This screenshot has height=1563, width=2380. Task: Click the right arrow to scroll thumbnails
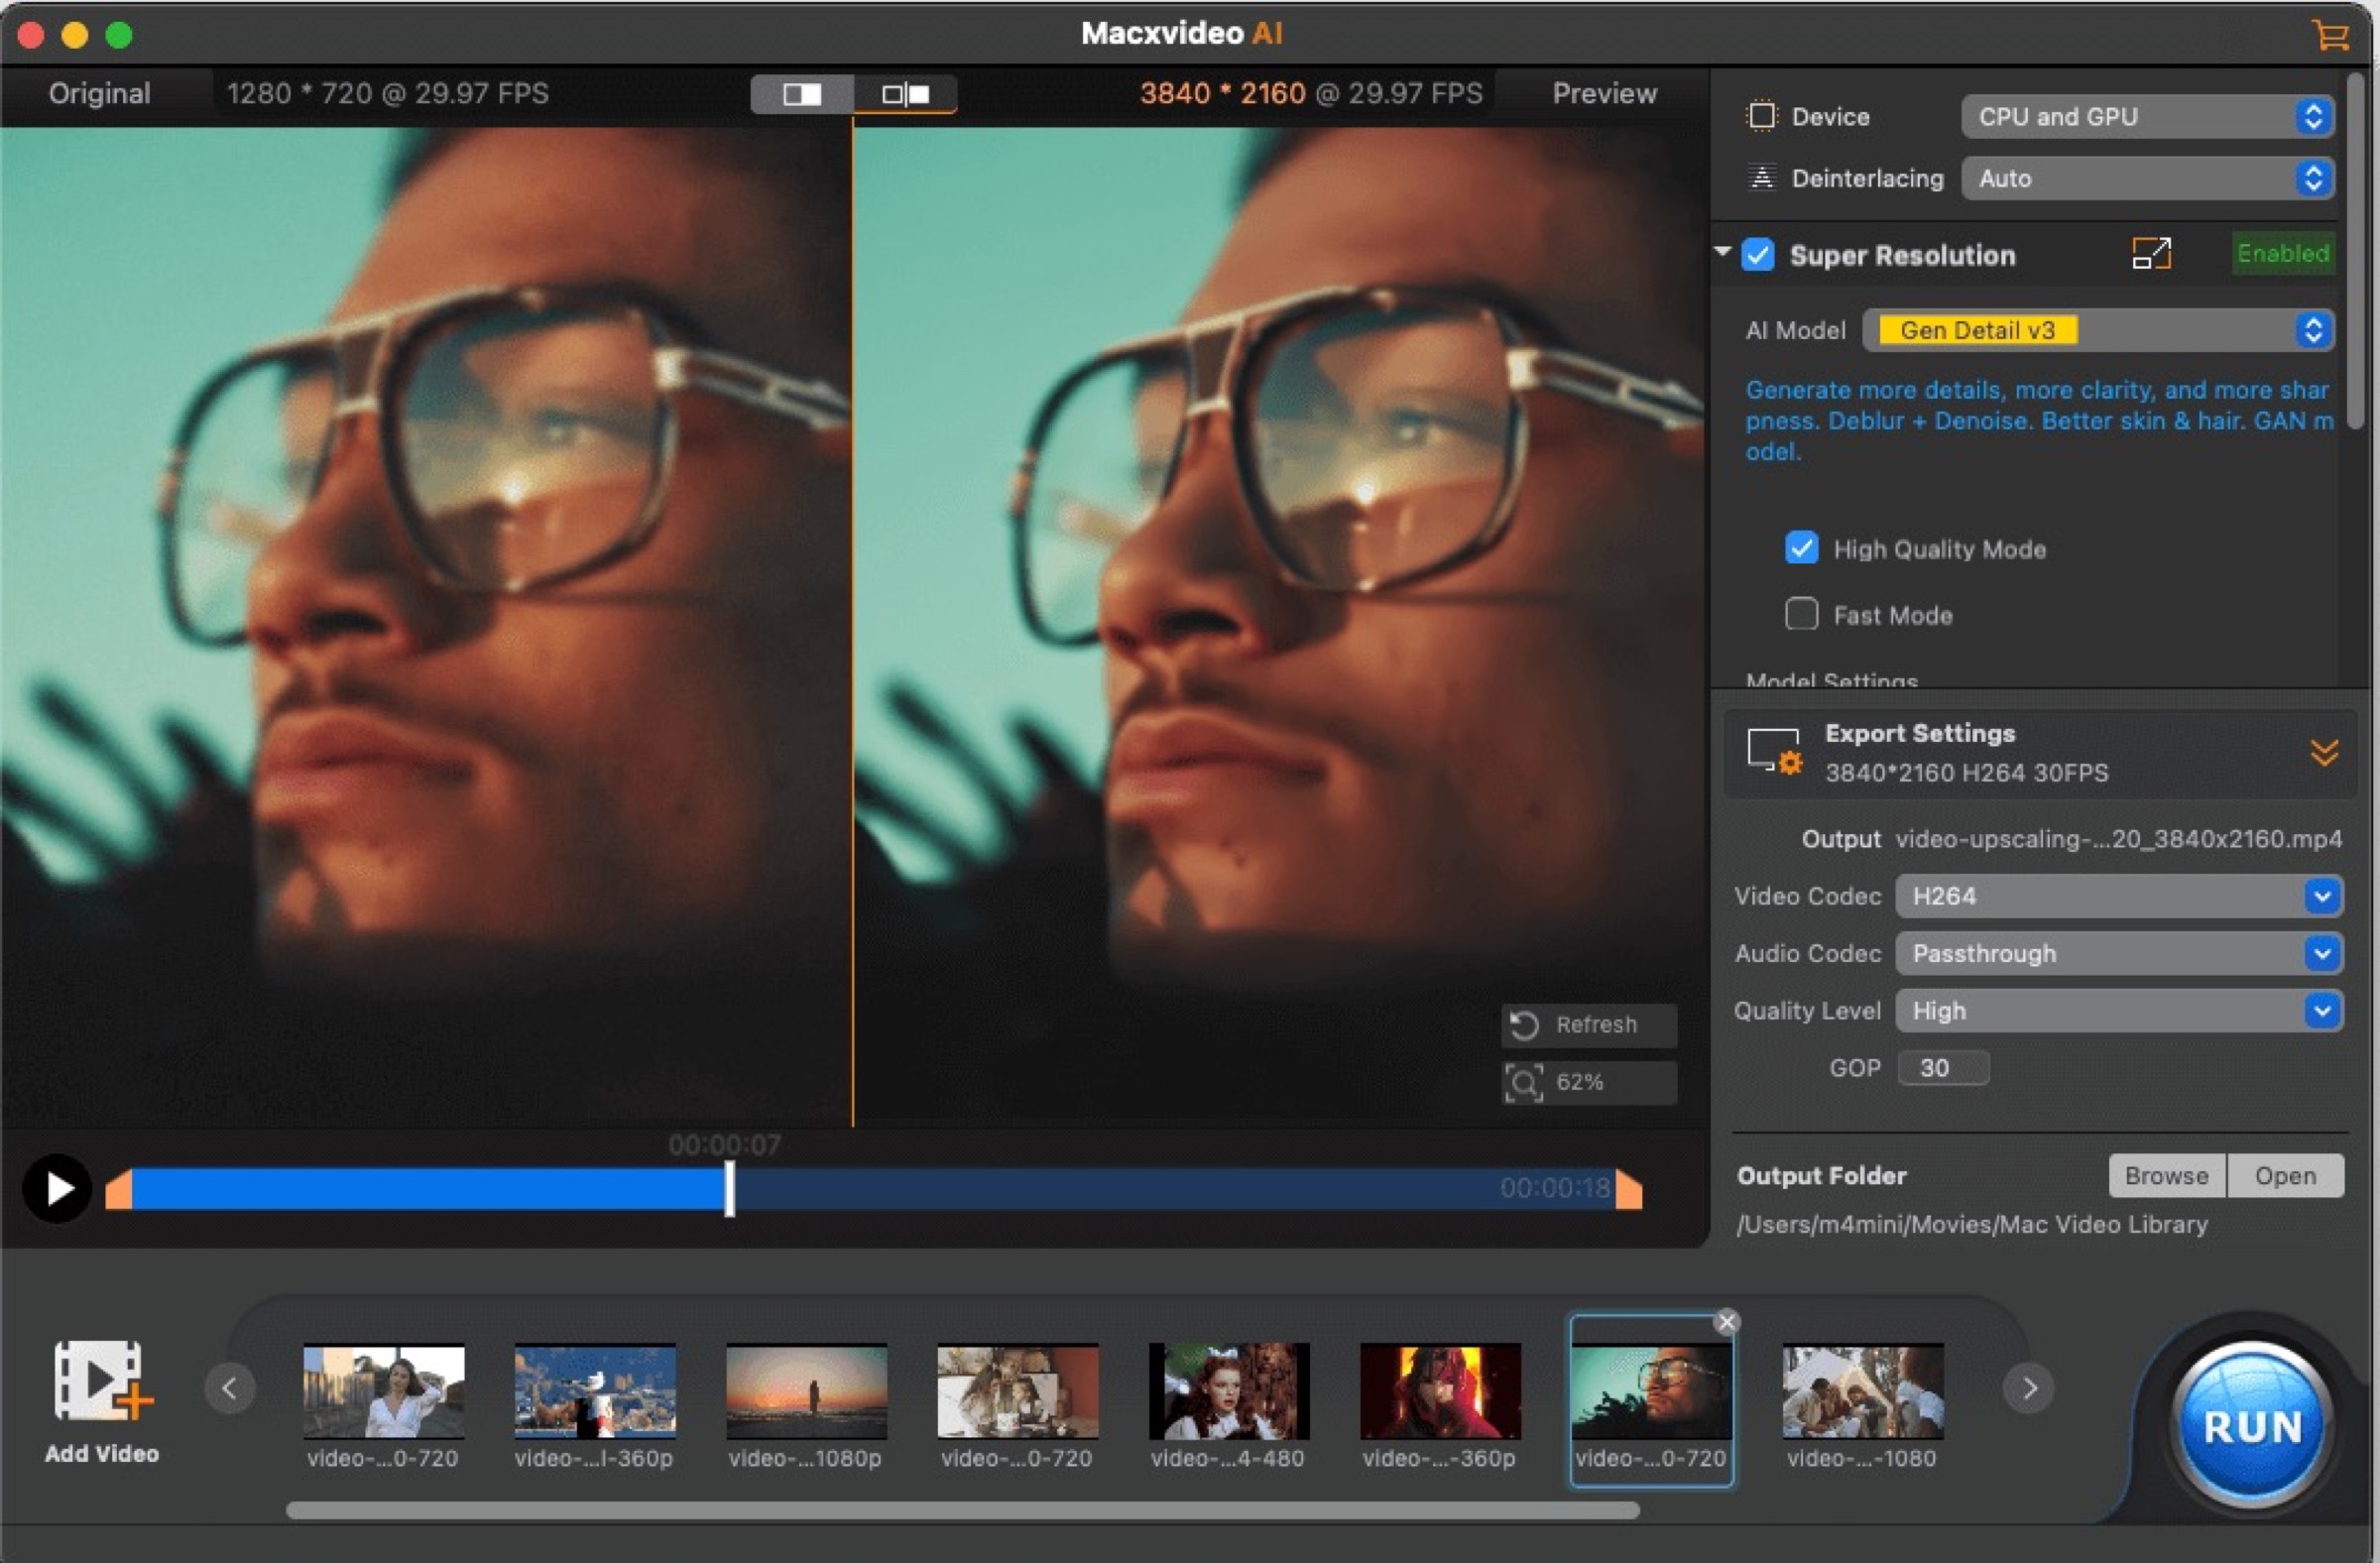[x=2029, y=1387]
